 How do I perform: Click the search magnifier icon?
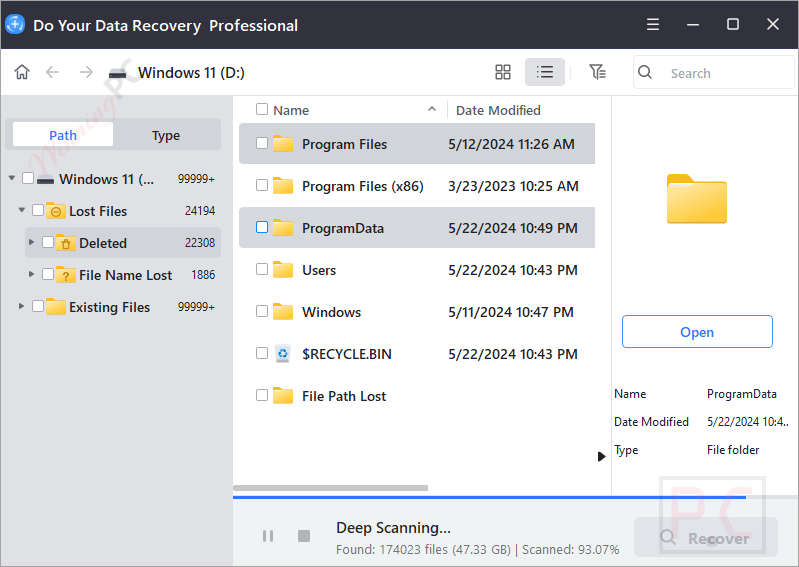[645, 72]
